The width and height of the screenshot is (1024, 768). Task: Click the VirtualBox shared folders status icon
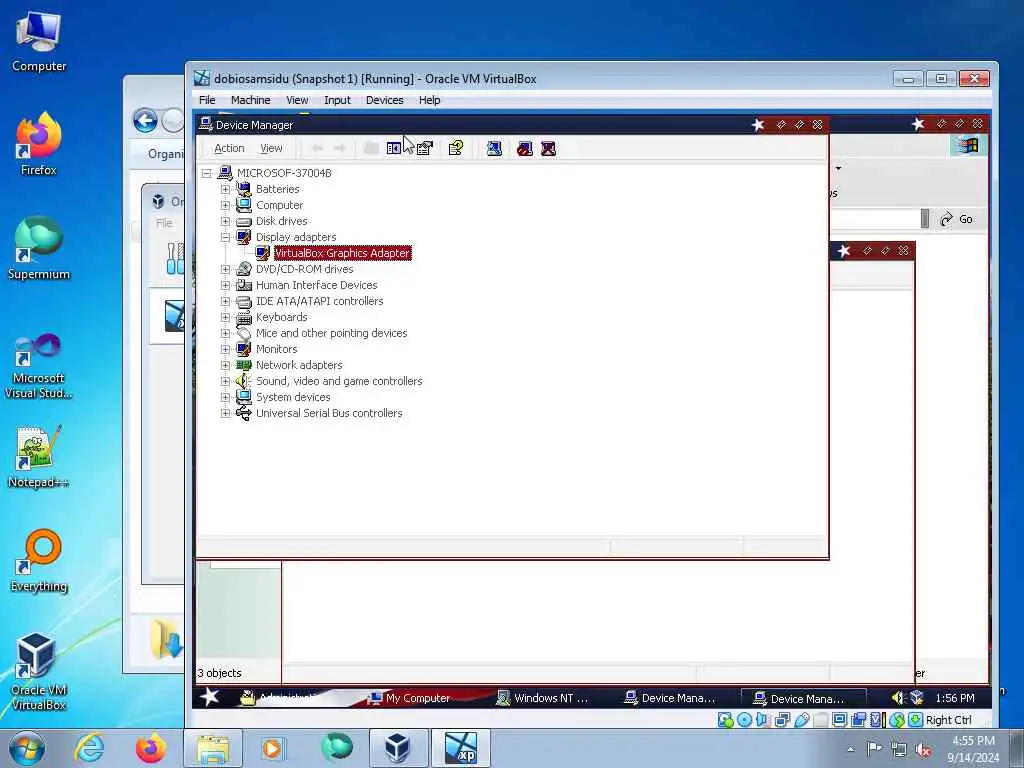821,720
